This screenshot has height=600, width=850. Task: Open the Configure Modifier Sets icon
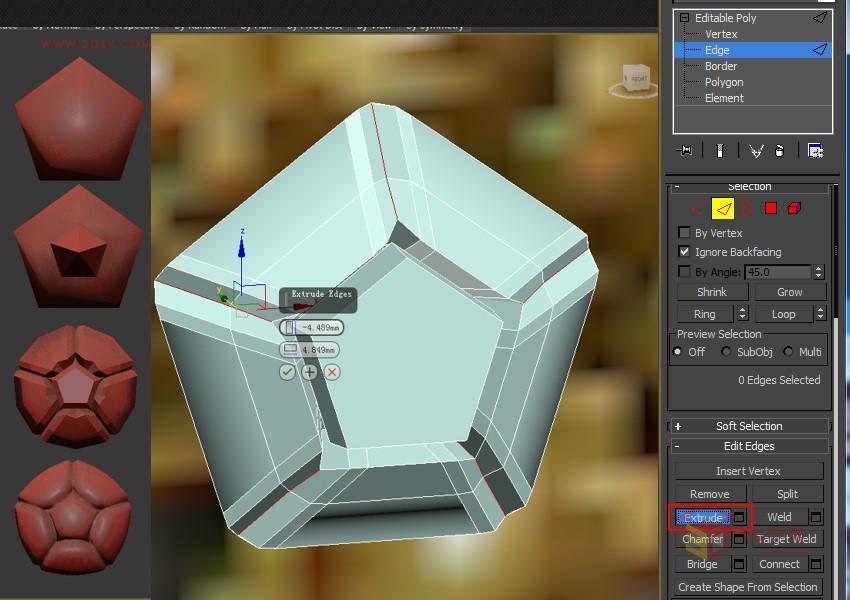pos(815,149)
